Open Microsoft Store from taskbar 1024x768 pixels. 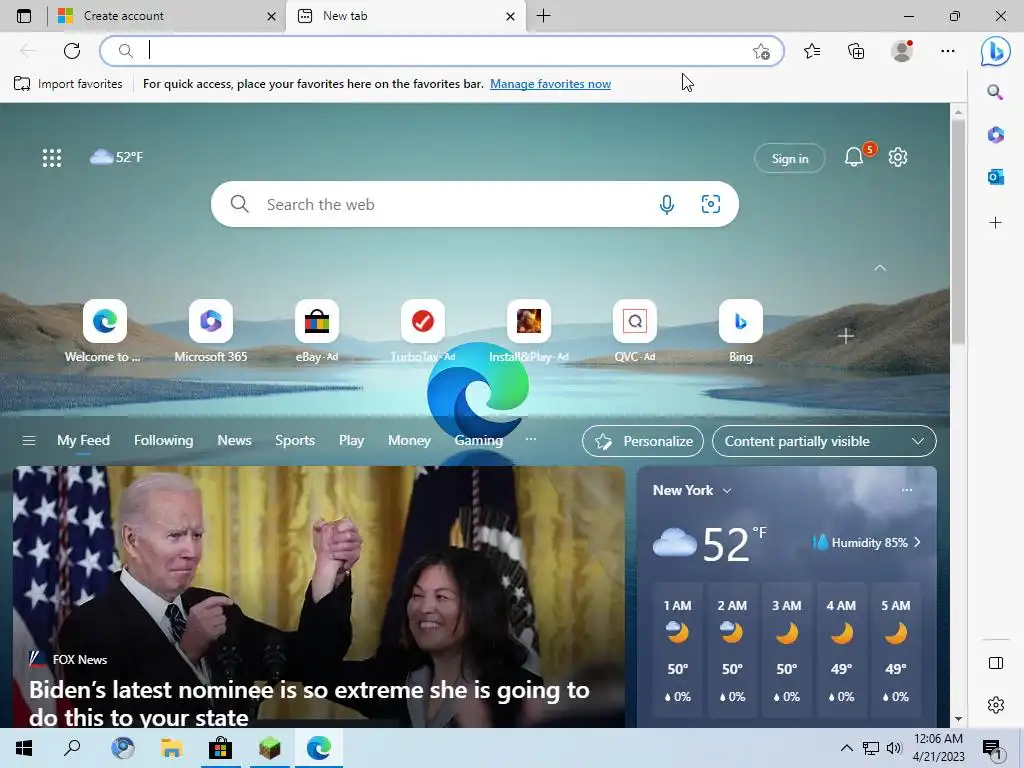[x=221, y=748]
